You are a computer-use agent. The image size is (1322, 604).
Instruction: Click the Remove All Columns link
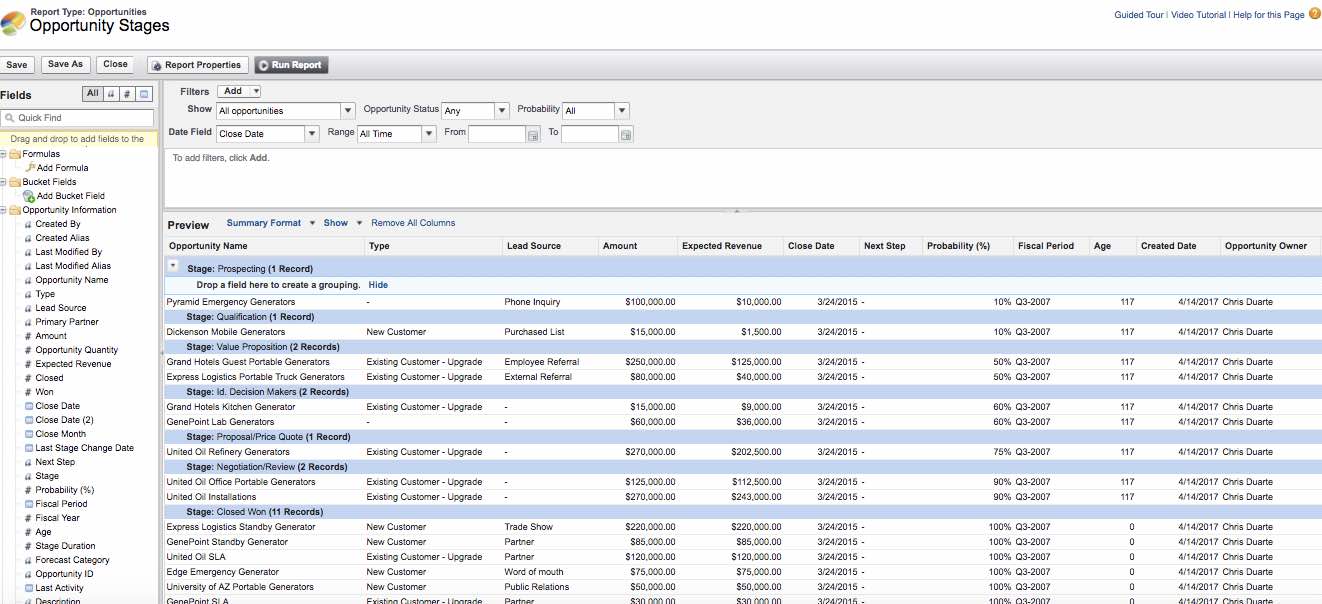click(x=413, y=223)
